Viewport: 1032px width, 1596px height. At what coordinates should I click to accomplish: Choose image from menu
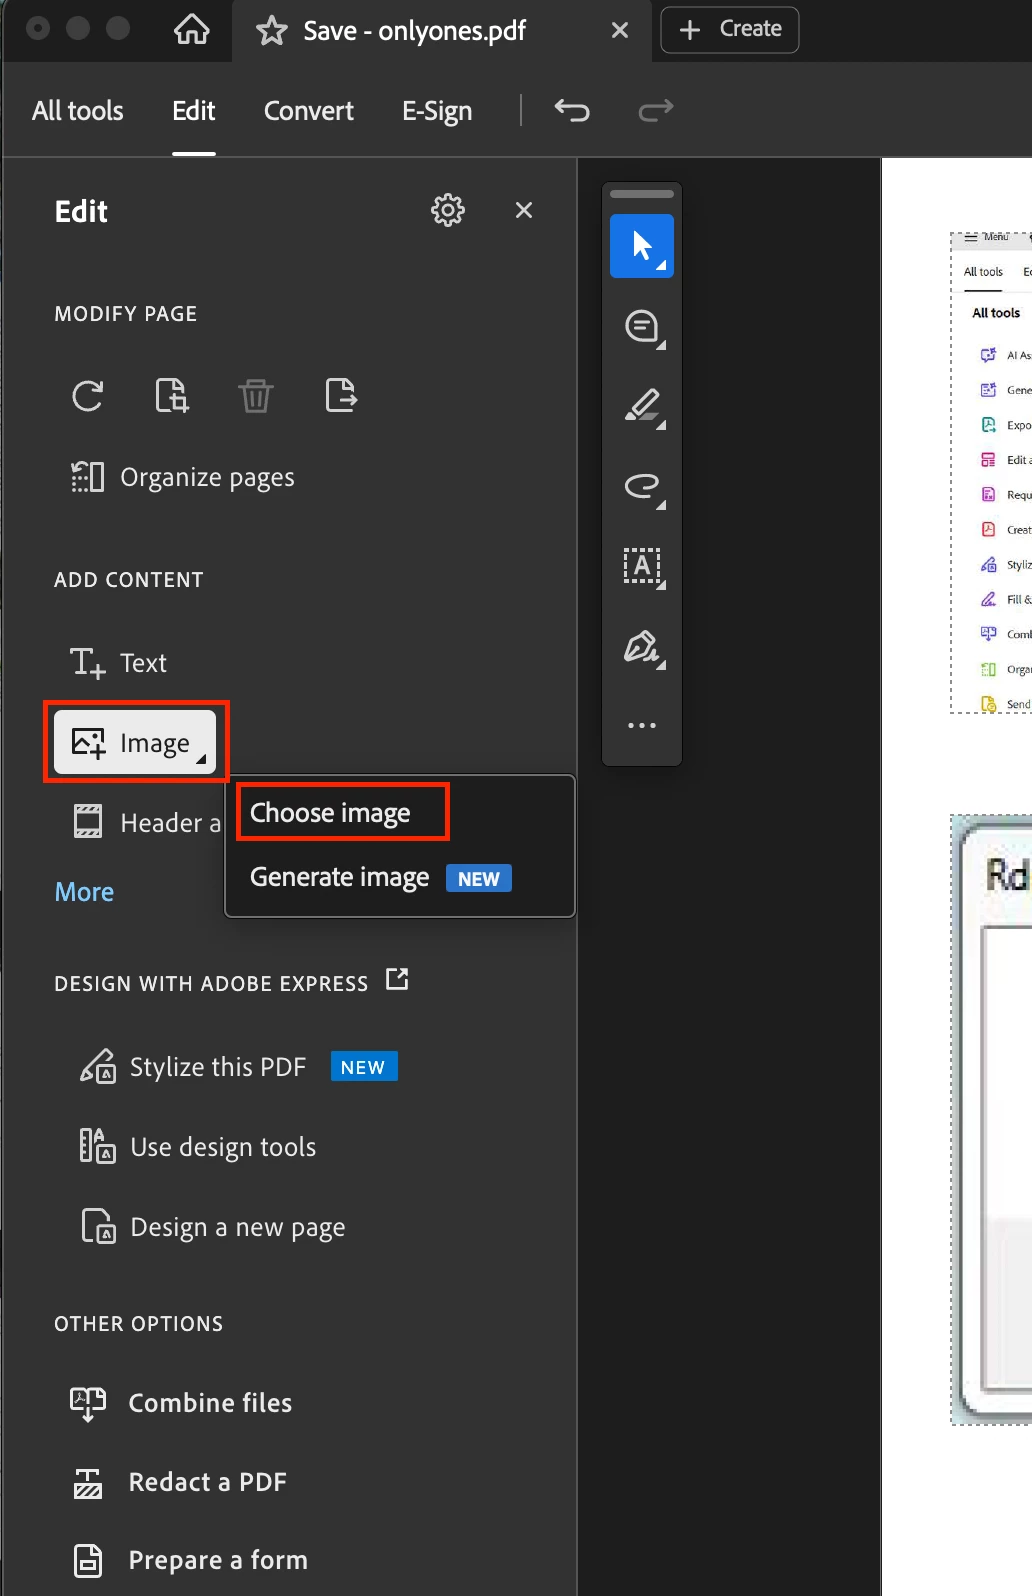click(x=330, y=813)
